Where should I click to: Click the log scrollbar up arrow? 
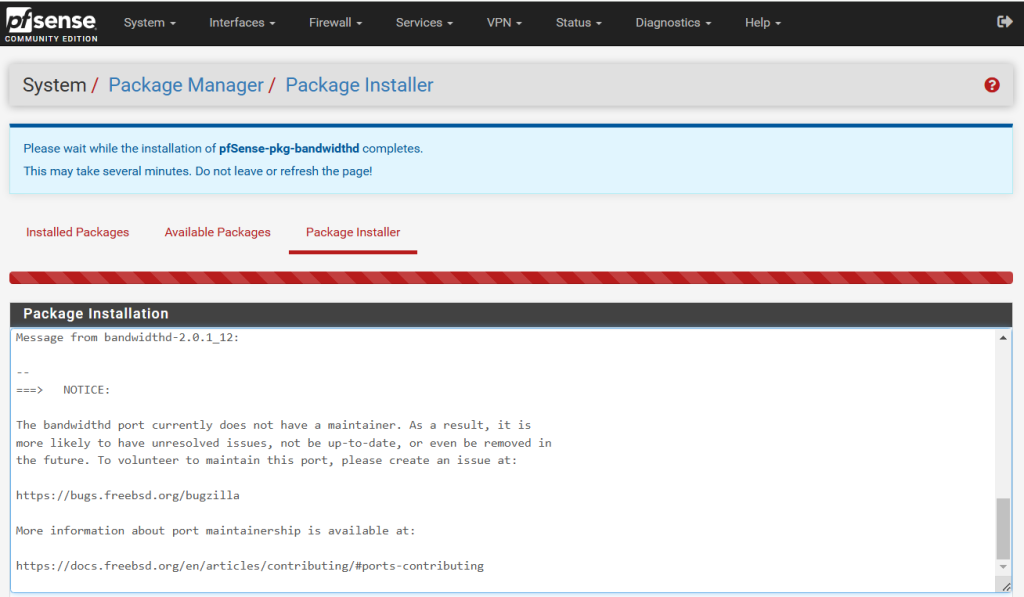tap(1002, 338)
